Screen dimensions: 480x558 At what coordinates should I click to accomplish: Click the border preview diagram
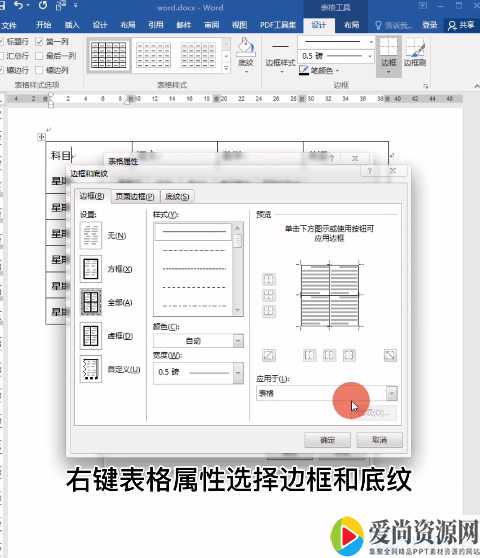coord(329,295)
